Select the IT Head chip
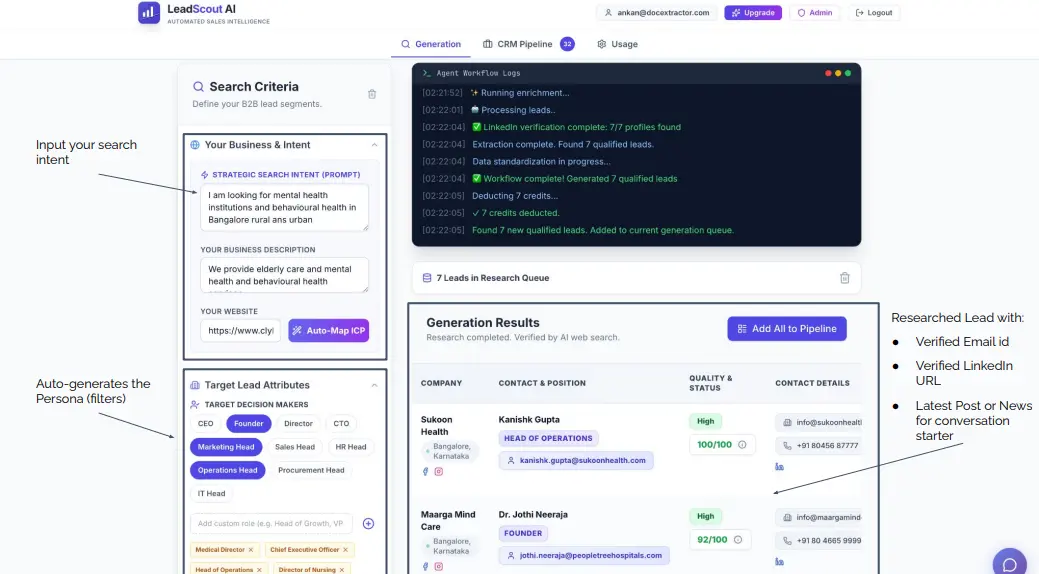The height and width of the screenshot is (574, 1039). point(211,493)
